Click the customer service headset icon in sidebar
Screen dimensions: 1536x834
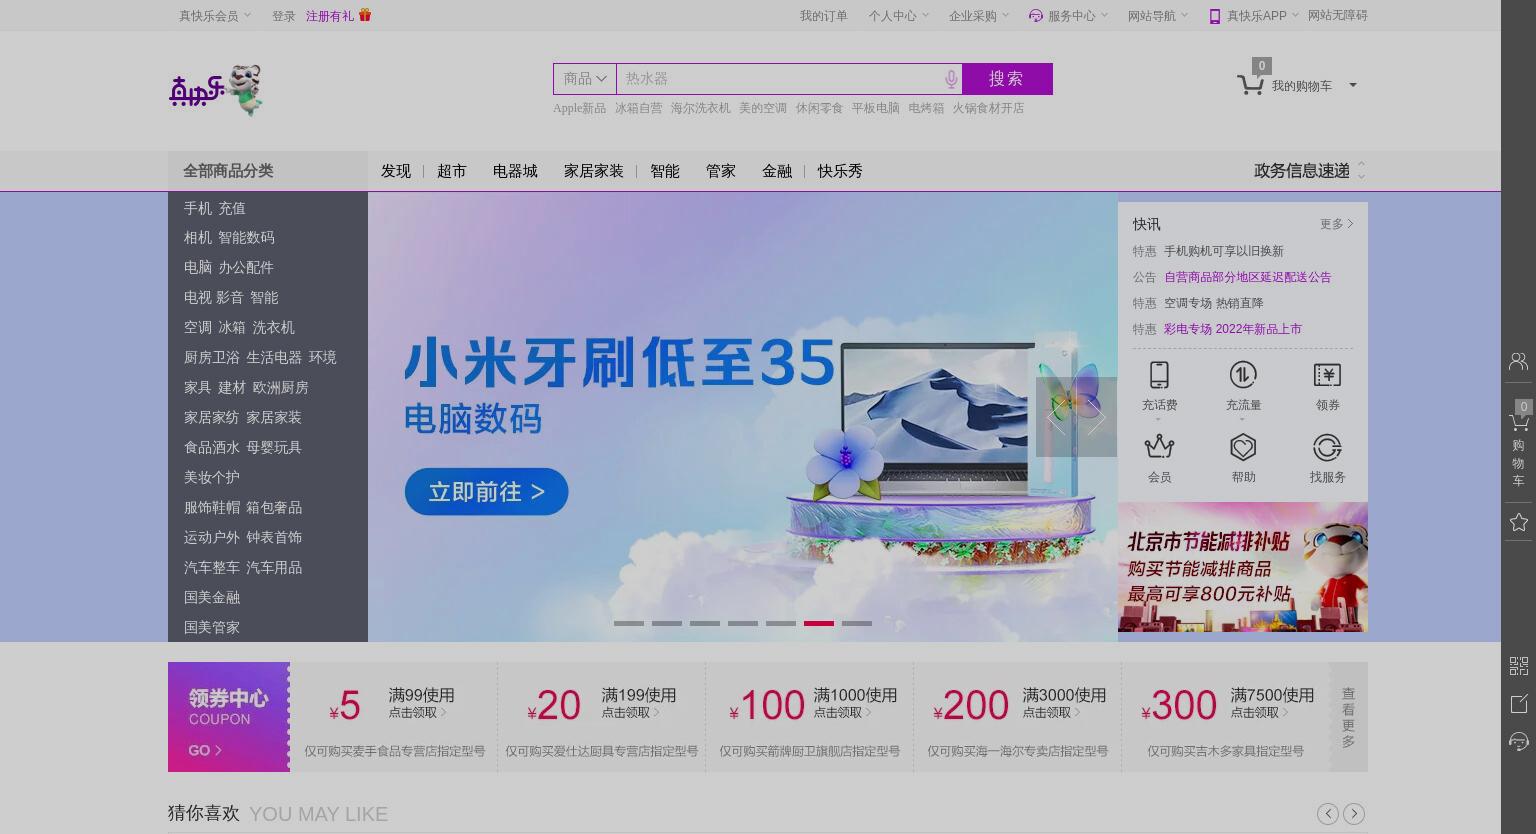[x=1518, y=741]
